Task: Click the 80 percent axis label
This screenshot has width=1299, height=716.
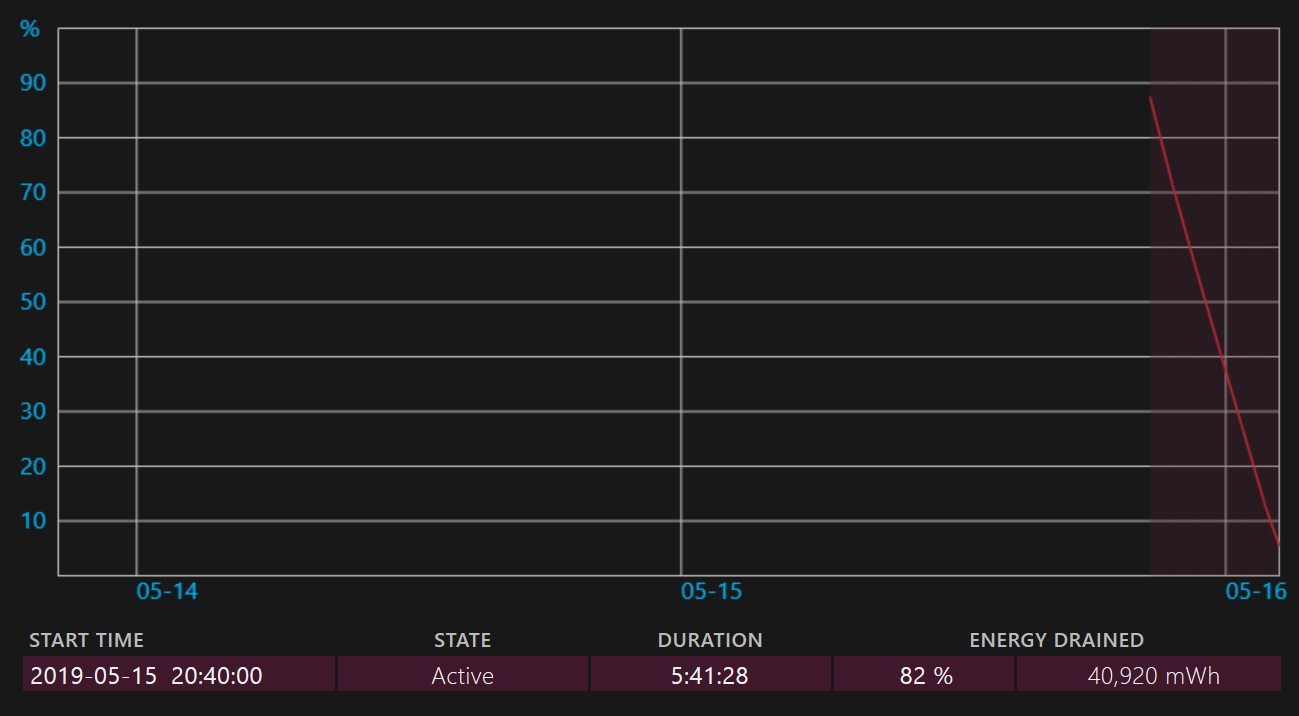Action: (x=33, y=138)
